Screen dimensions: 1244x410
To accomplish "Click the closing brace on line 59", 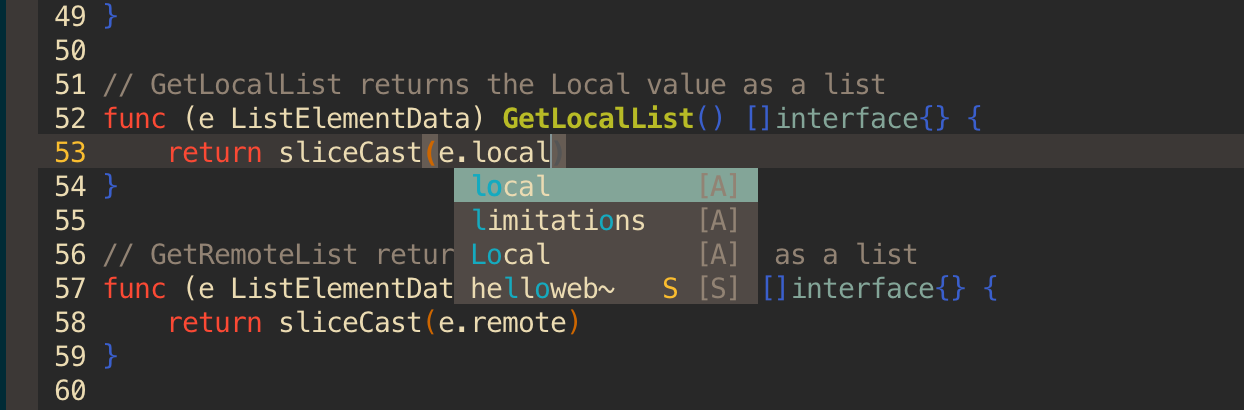I will tap(111, 356).
